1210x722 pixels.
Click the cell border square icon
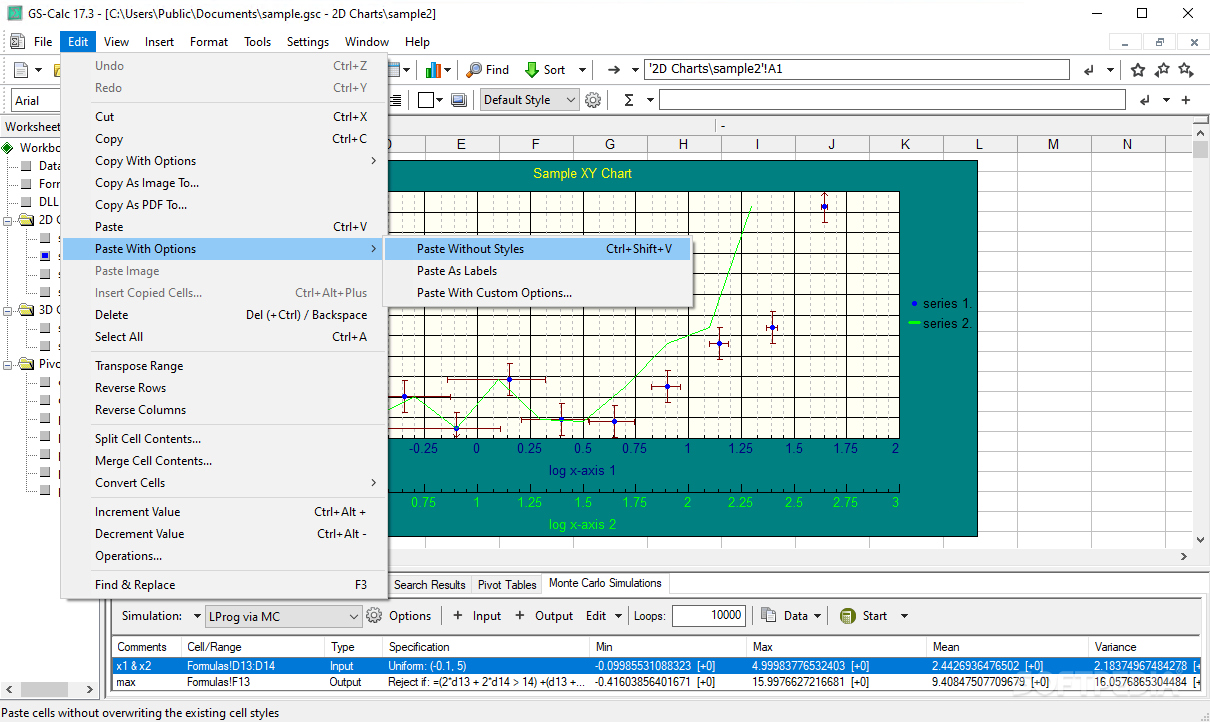(x=426, y=100)
